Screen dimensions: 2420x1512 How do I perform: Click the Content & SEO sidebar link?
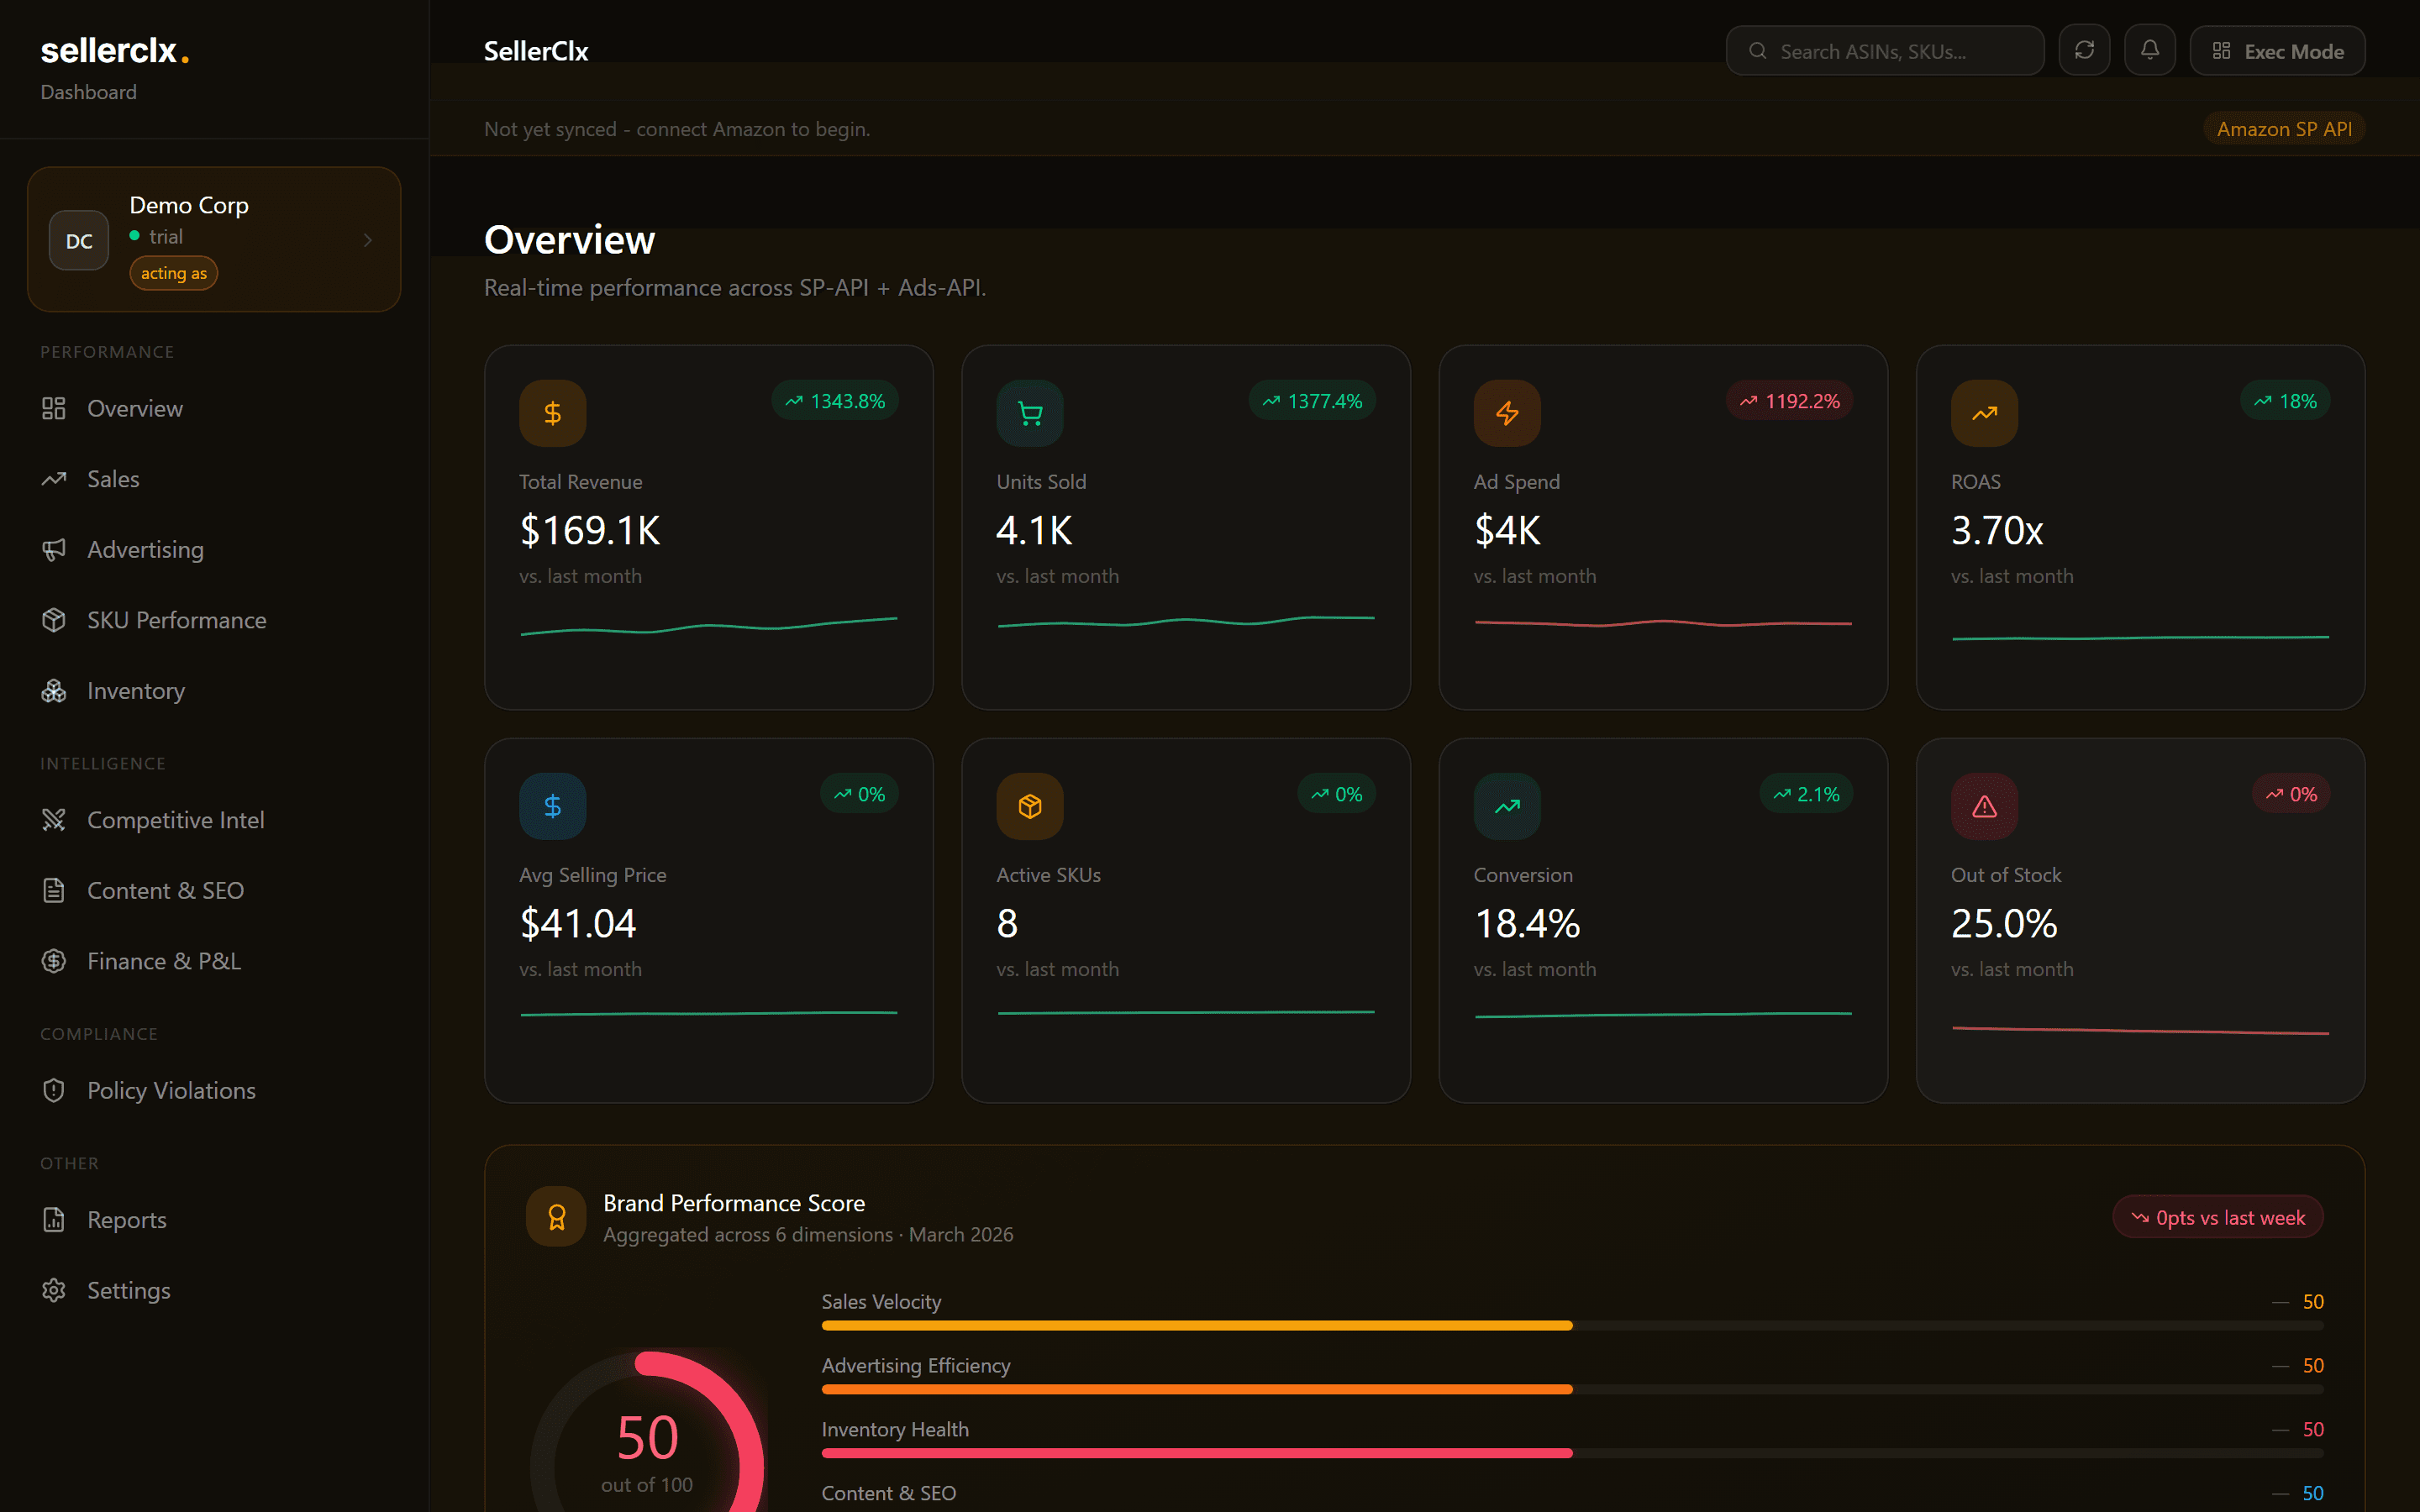click(214, 890)
